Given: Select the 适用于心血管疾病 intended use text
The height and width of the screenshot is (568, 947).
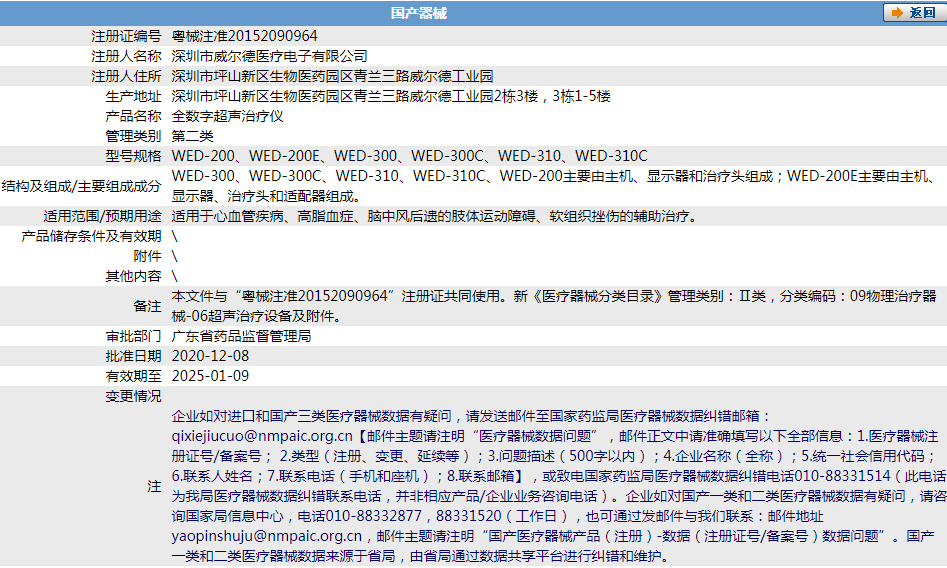Looking at the screenshot, I should (435, 216).
